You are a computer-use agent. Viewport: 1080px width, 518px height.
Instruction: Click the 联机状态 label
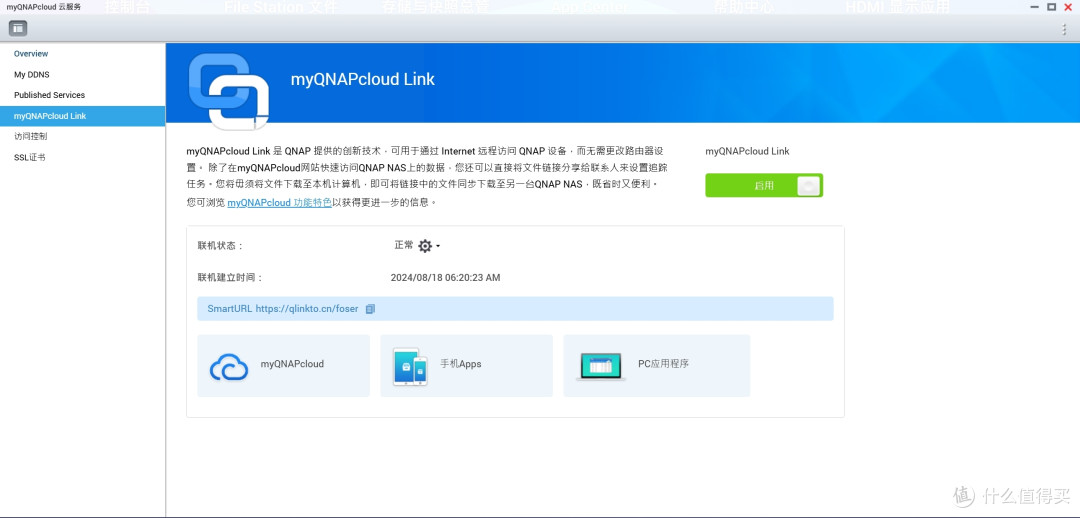pos(220,246)
